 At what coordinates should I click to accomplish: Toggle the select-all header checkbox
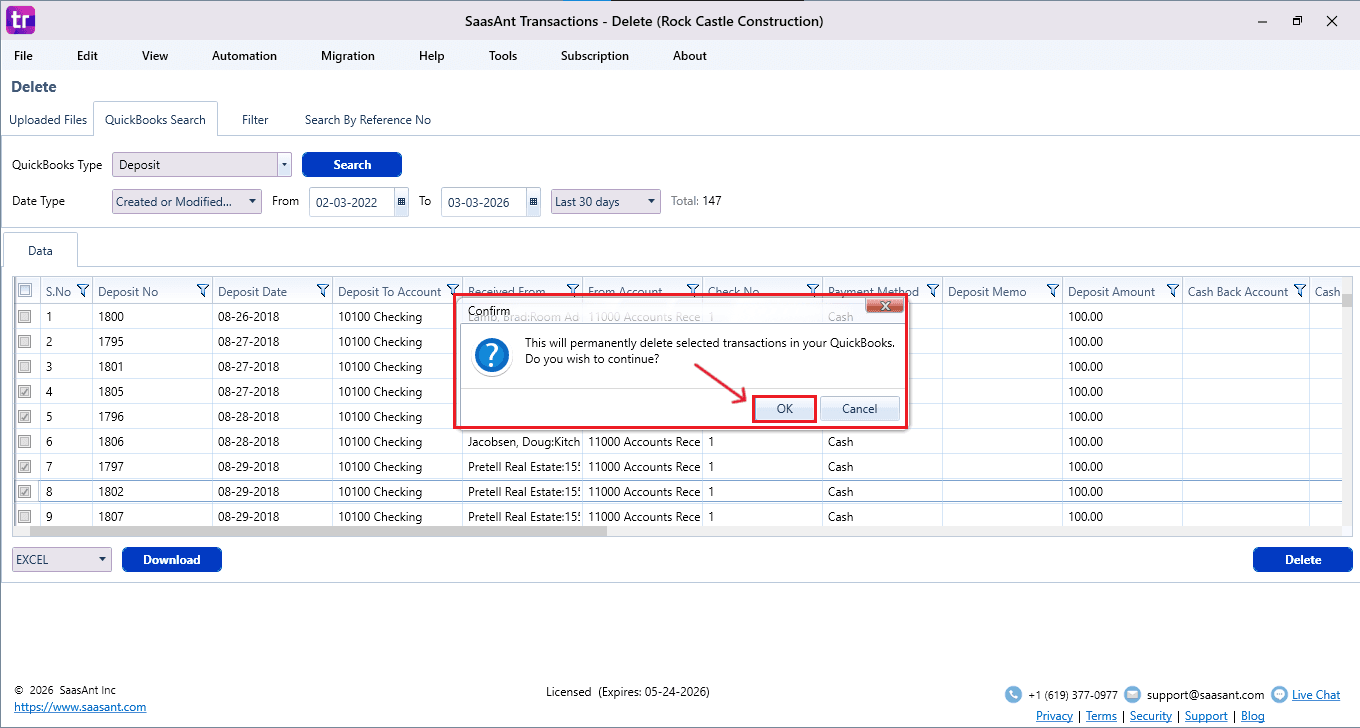(x=25, y=291)
